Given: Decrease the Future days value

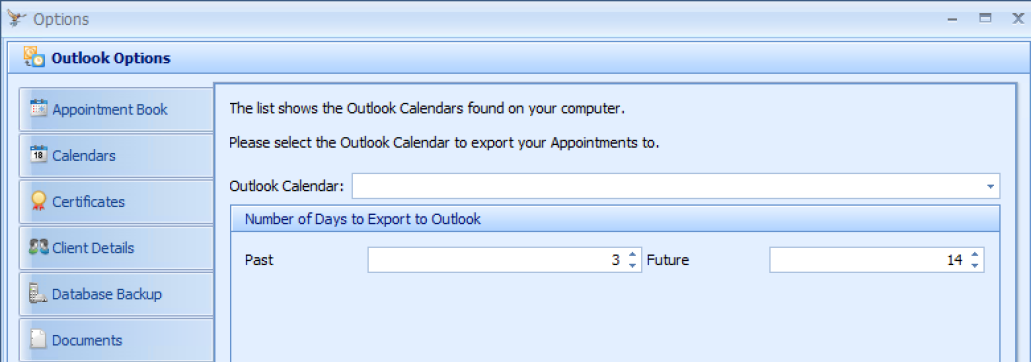Looking at the screenshot, I should 974,265.
